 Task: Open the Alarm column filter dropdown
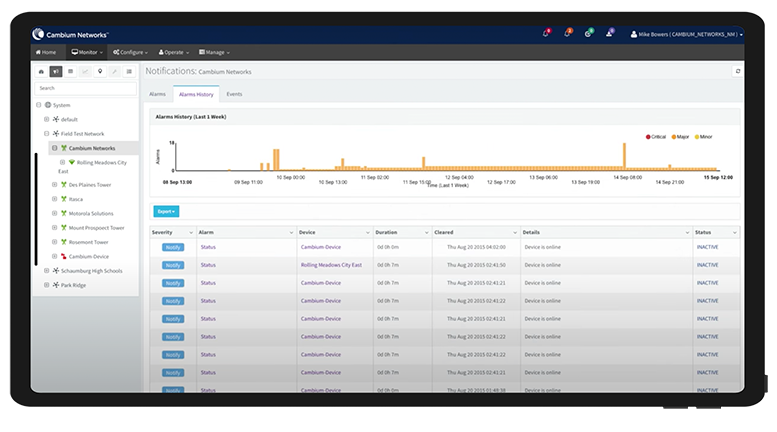[291, 232]
